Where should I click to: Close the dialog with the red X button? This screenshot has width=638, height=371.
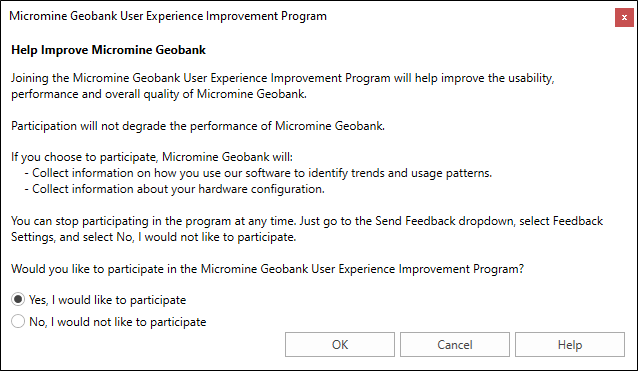click(x=624, y=17)
